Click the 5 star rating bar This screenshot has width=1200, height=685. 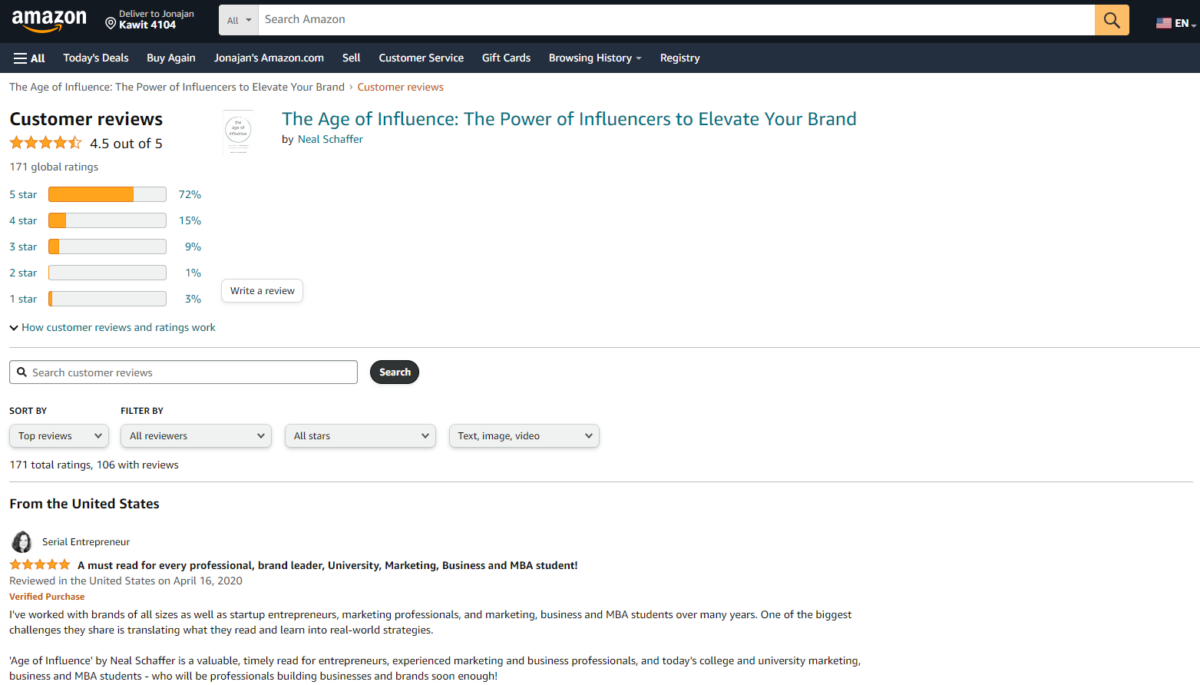tap(107, 193)
